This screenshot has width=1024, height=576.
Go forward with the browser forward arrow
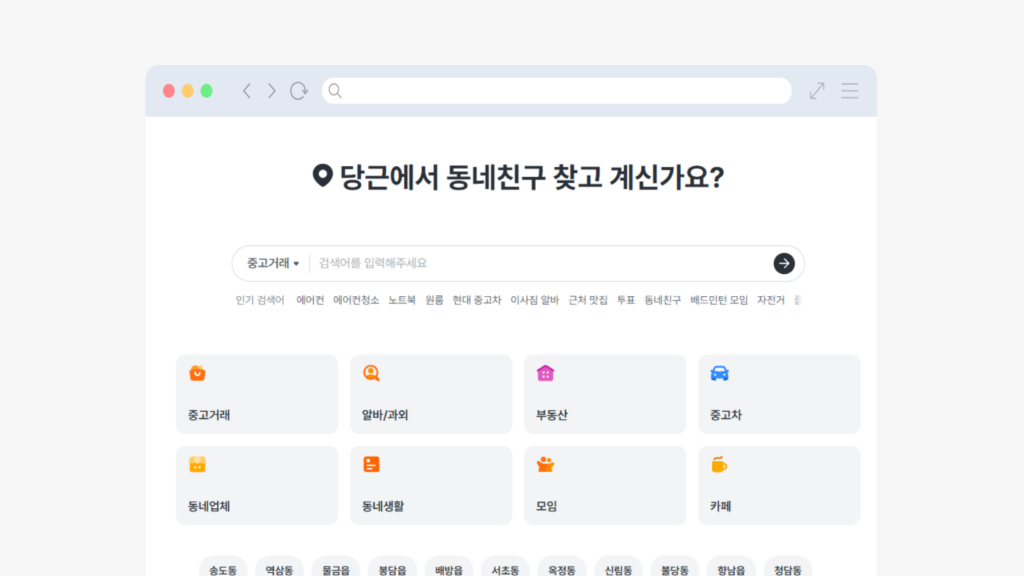pos(272,91)
